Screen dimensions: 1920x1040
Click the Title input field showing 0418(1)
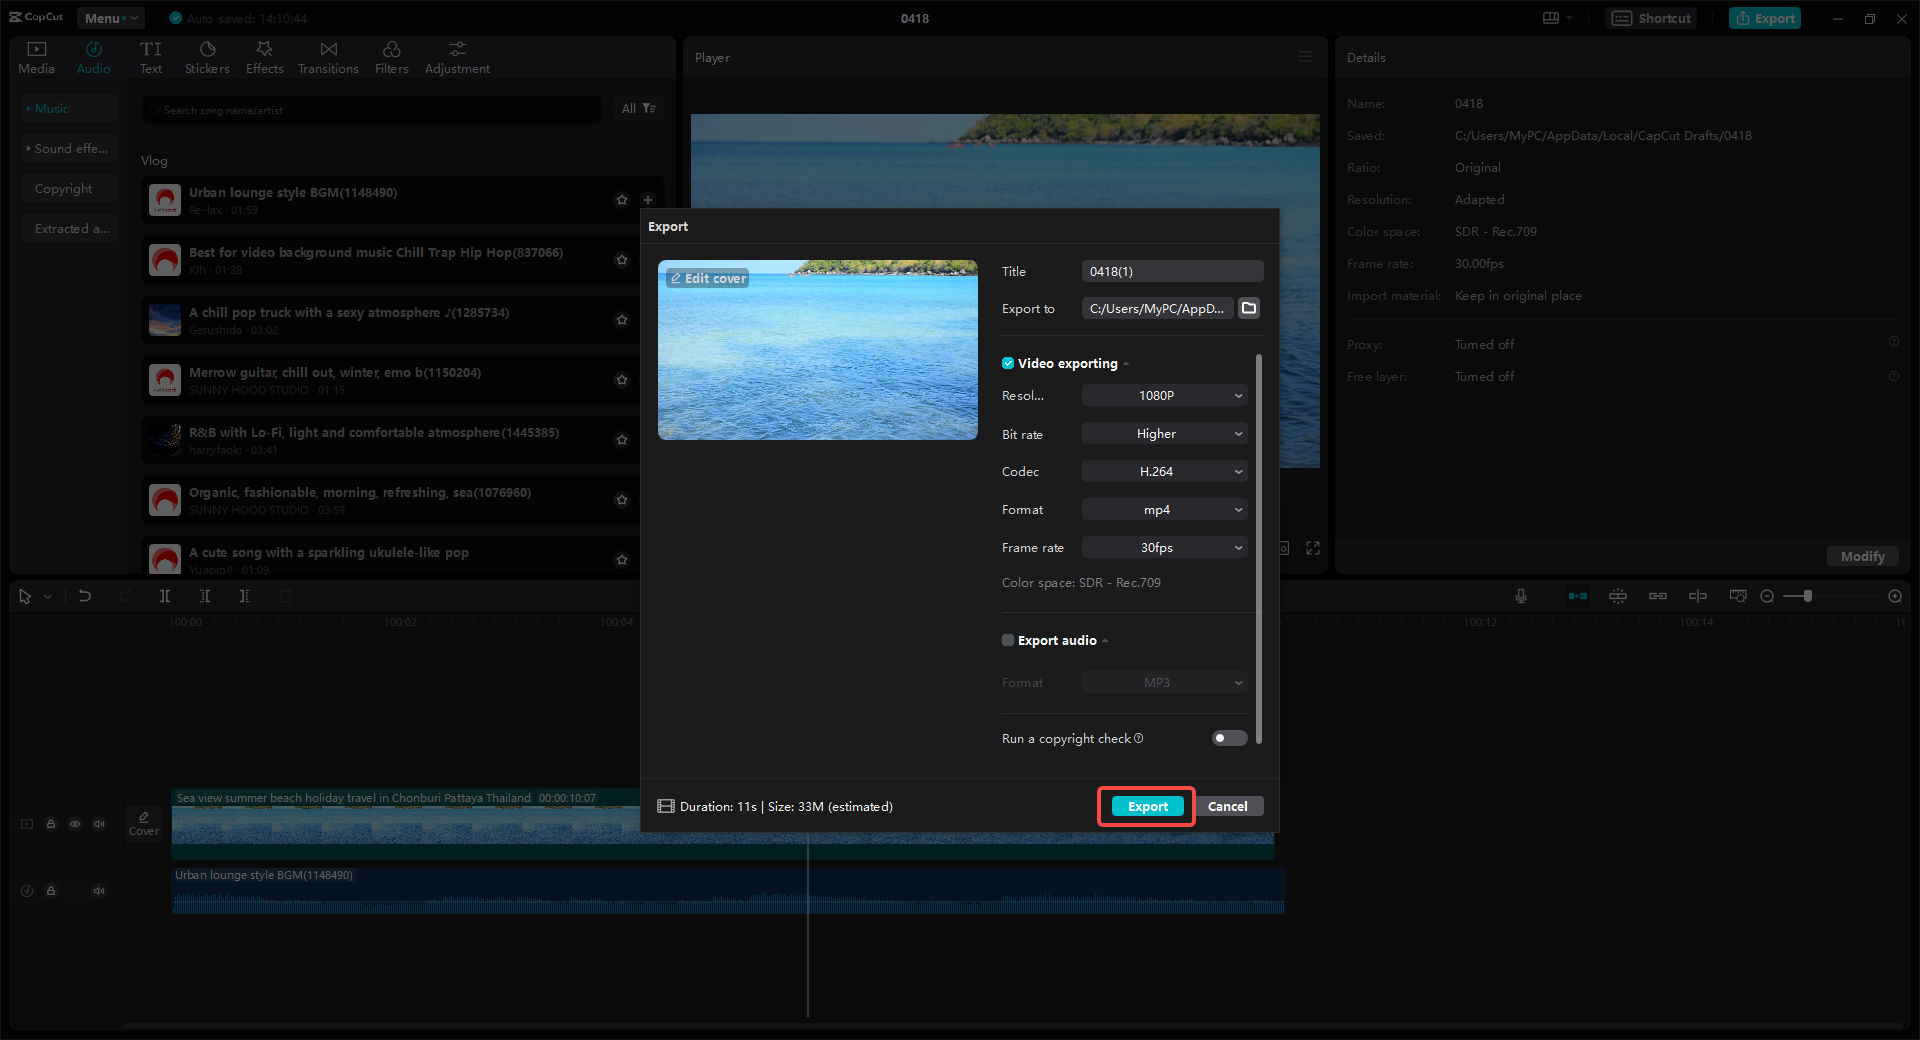[x=1171, y=271]
